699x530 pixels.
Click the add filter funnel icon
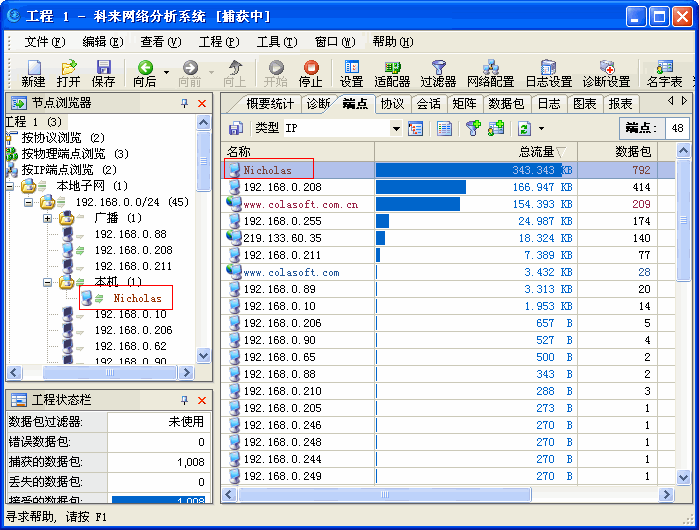(x=473, y=128)
